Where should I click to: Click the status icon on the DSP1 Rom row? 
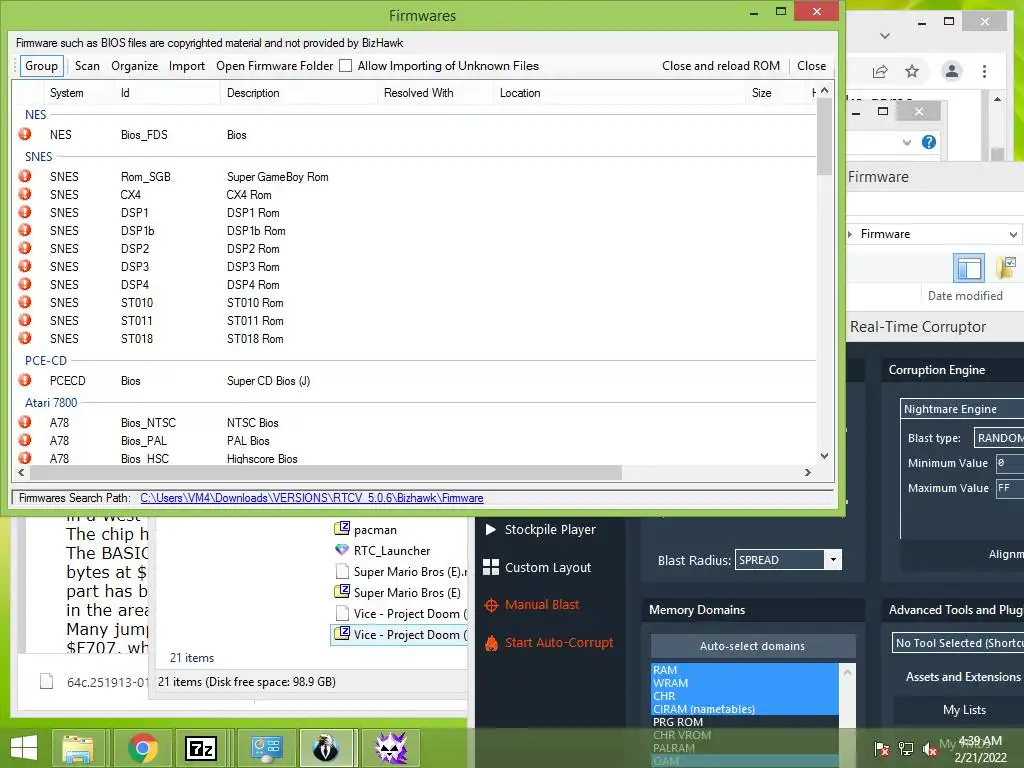coord(25,212)
